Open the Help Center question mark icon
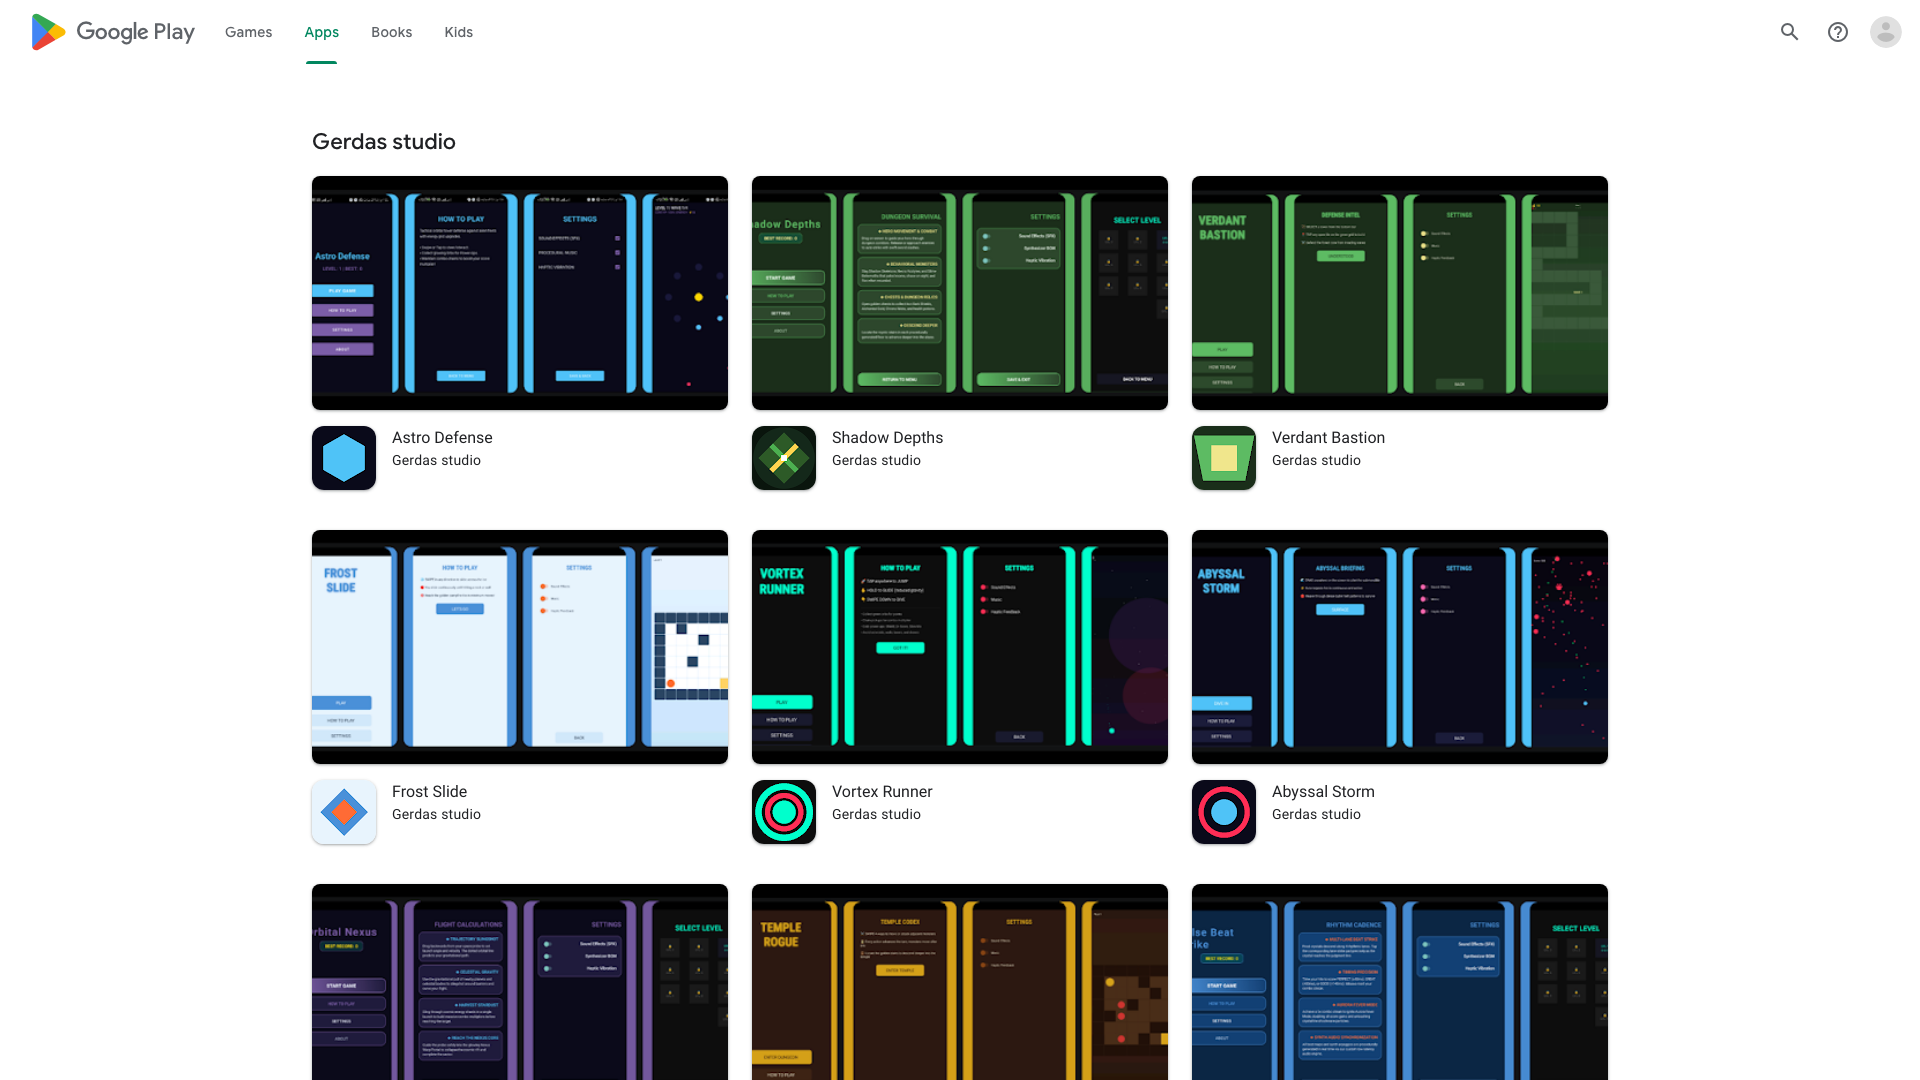 (1838, 32)
